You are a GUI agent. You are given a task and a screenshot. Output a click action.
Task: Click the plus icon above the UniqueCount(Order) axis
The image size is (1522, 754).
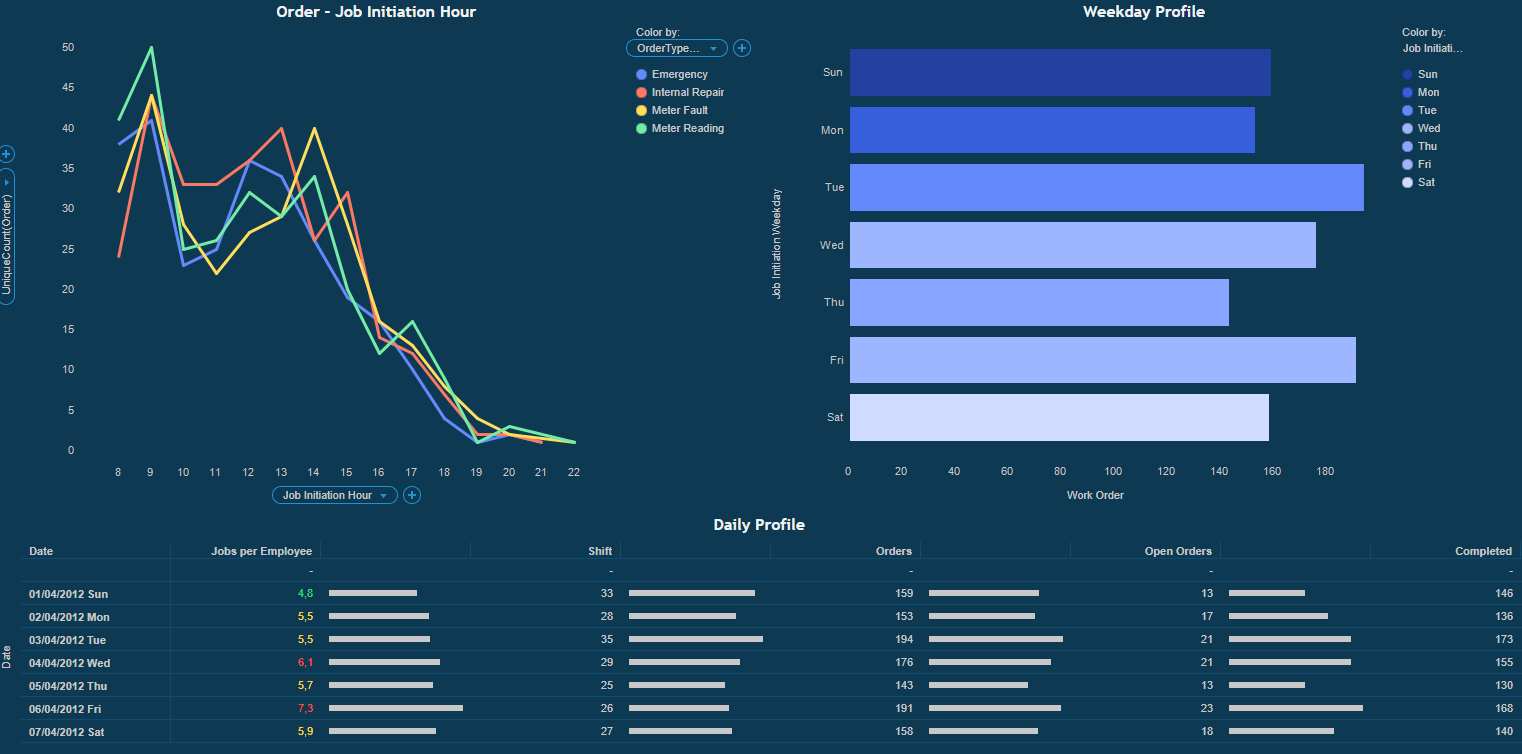[x=6, y=154]
